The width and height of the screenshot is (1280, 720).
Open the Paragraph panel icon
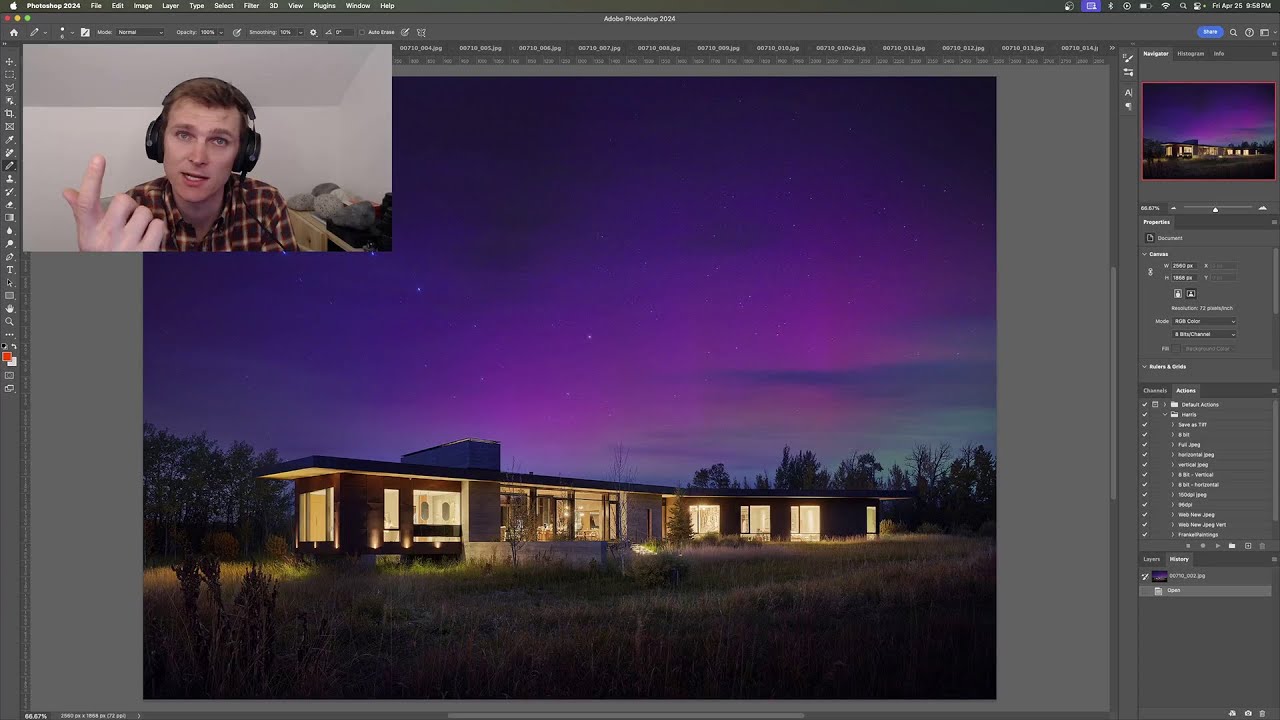point(1128,106)
